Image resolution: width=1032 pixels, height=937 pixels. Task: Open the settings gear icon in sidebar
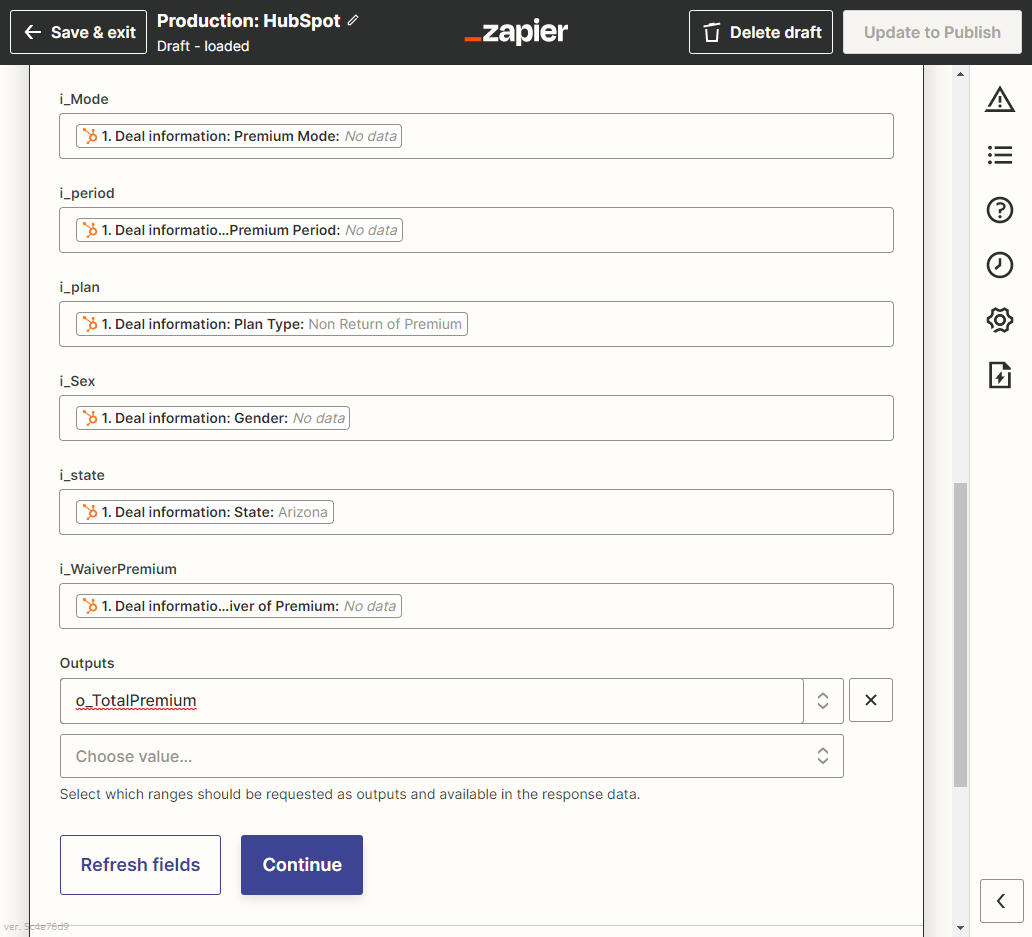pyautogui.click(x=999, y=320)
